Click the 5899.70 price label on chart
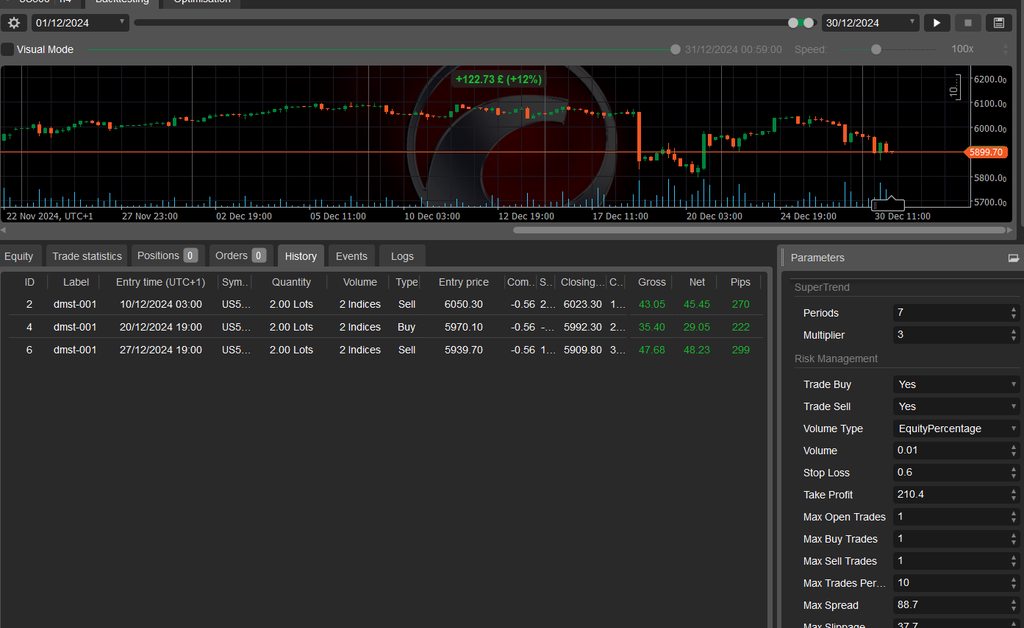Screen dimensions: 1024x628 (985, 152)
